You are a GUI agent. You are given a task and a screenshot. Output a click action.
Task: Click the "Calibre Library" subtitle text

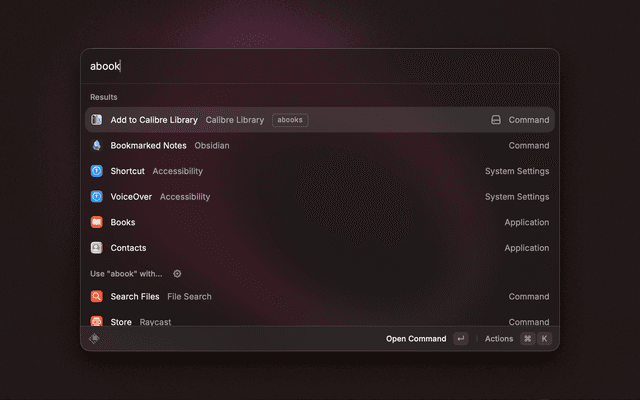(235, 120)
